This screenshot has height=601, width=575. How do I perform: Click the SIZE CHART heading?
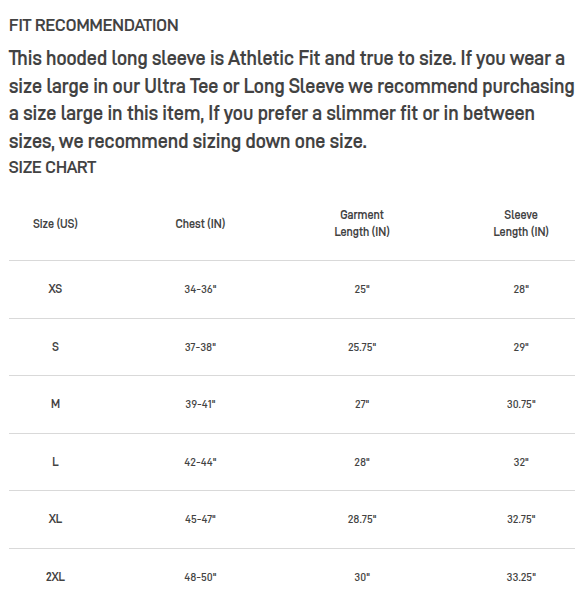[x=53, y=167]
